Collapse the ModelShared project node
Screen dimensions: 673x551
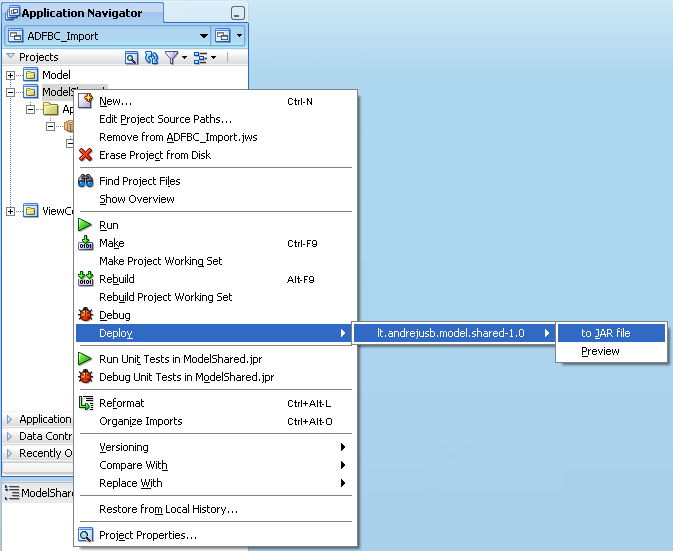point(10,92)
